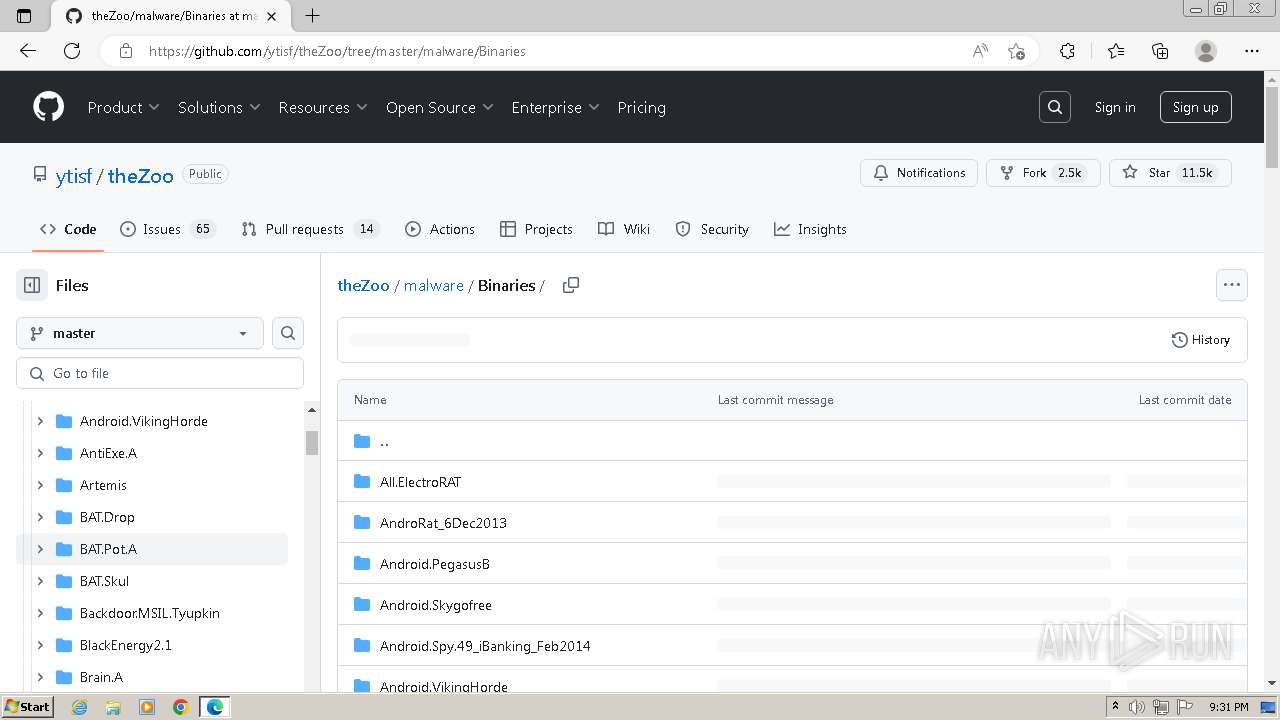The image size is (1280, 720).
Task: Go to malware breadcrumb link
Action: click(x=434, y=285)
